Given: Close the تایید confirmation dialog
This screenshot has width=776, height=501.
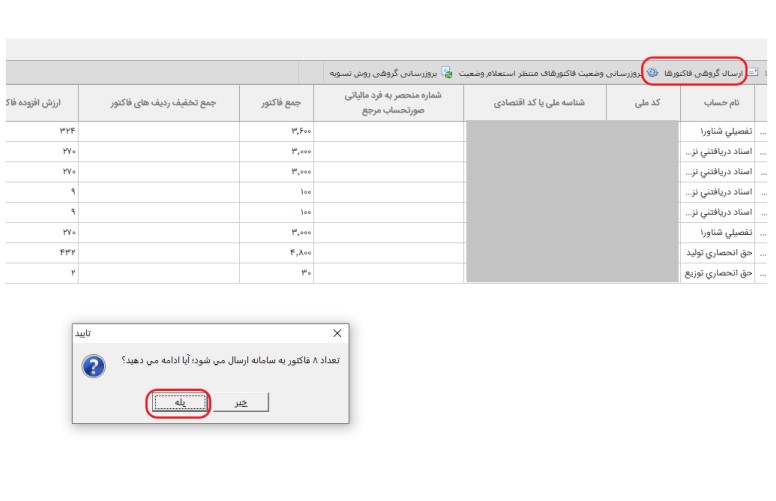Looking at the screenshot, I should click(x=336, y=333).
